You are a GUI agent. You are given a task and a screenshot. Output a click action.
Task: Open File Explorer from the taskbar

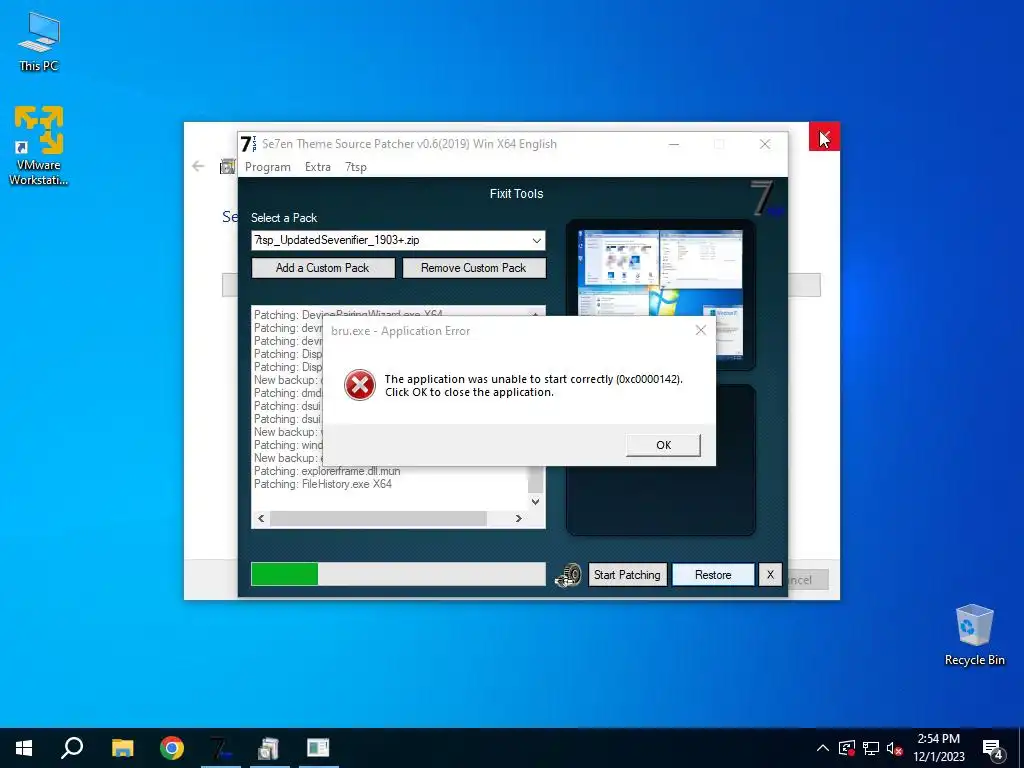coord(122,748)
